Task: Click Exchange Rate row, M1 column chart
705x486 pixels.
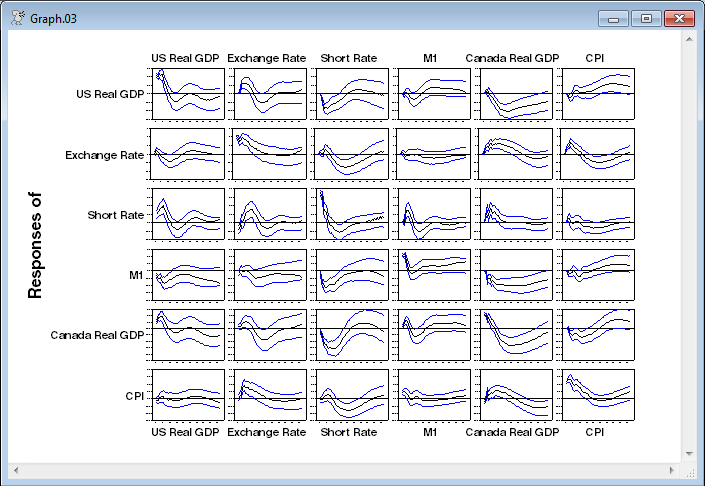Action: (433, 154)
